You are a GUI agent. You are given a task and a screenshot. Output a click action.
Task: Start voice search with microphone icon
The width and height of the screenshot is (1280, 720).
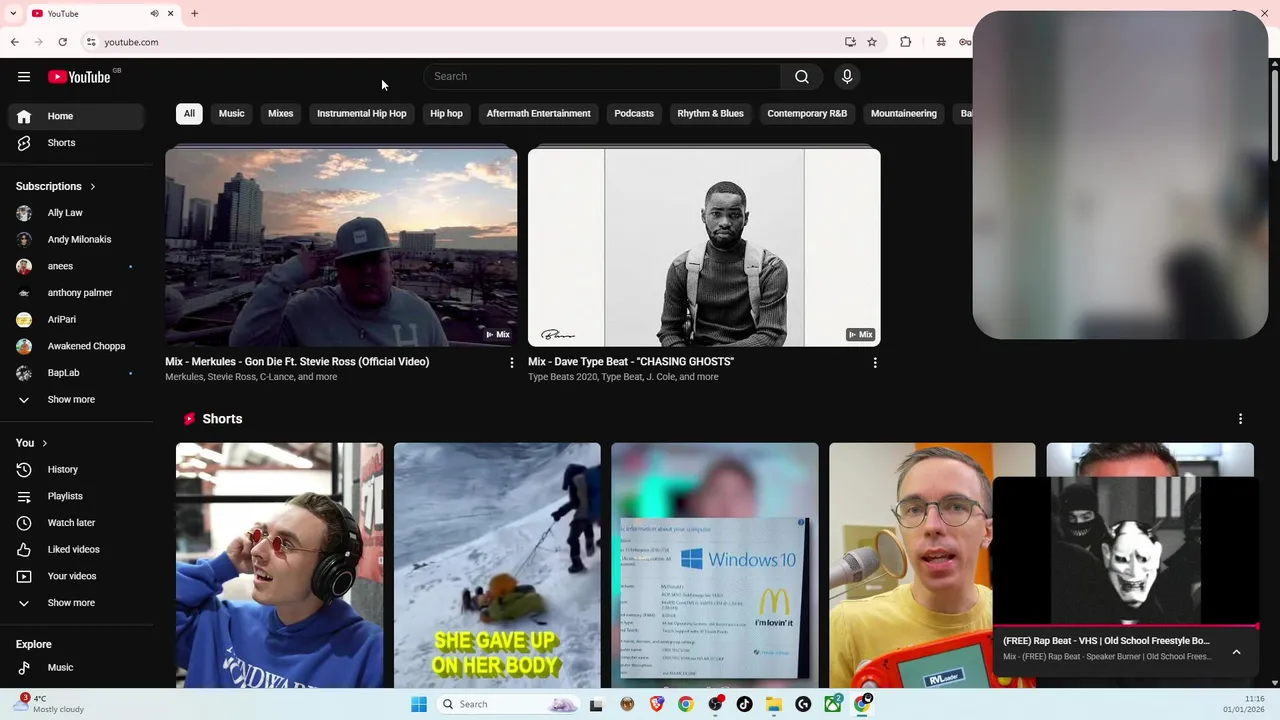tap(847, 77)
